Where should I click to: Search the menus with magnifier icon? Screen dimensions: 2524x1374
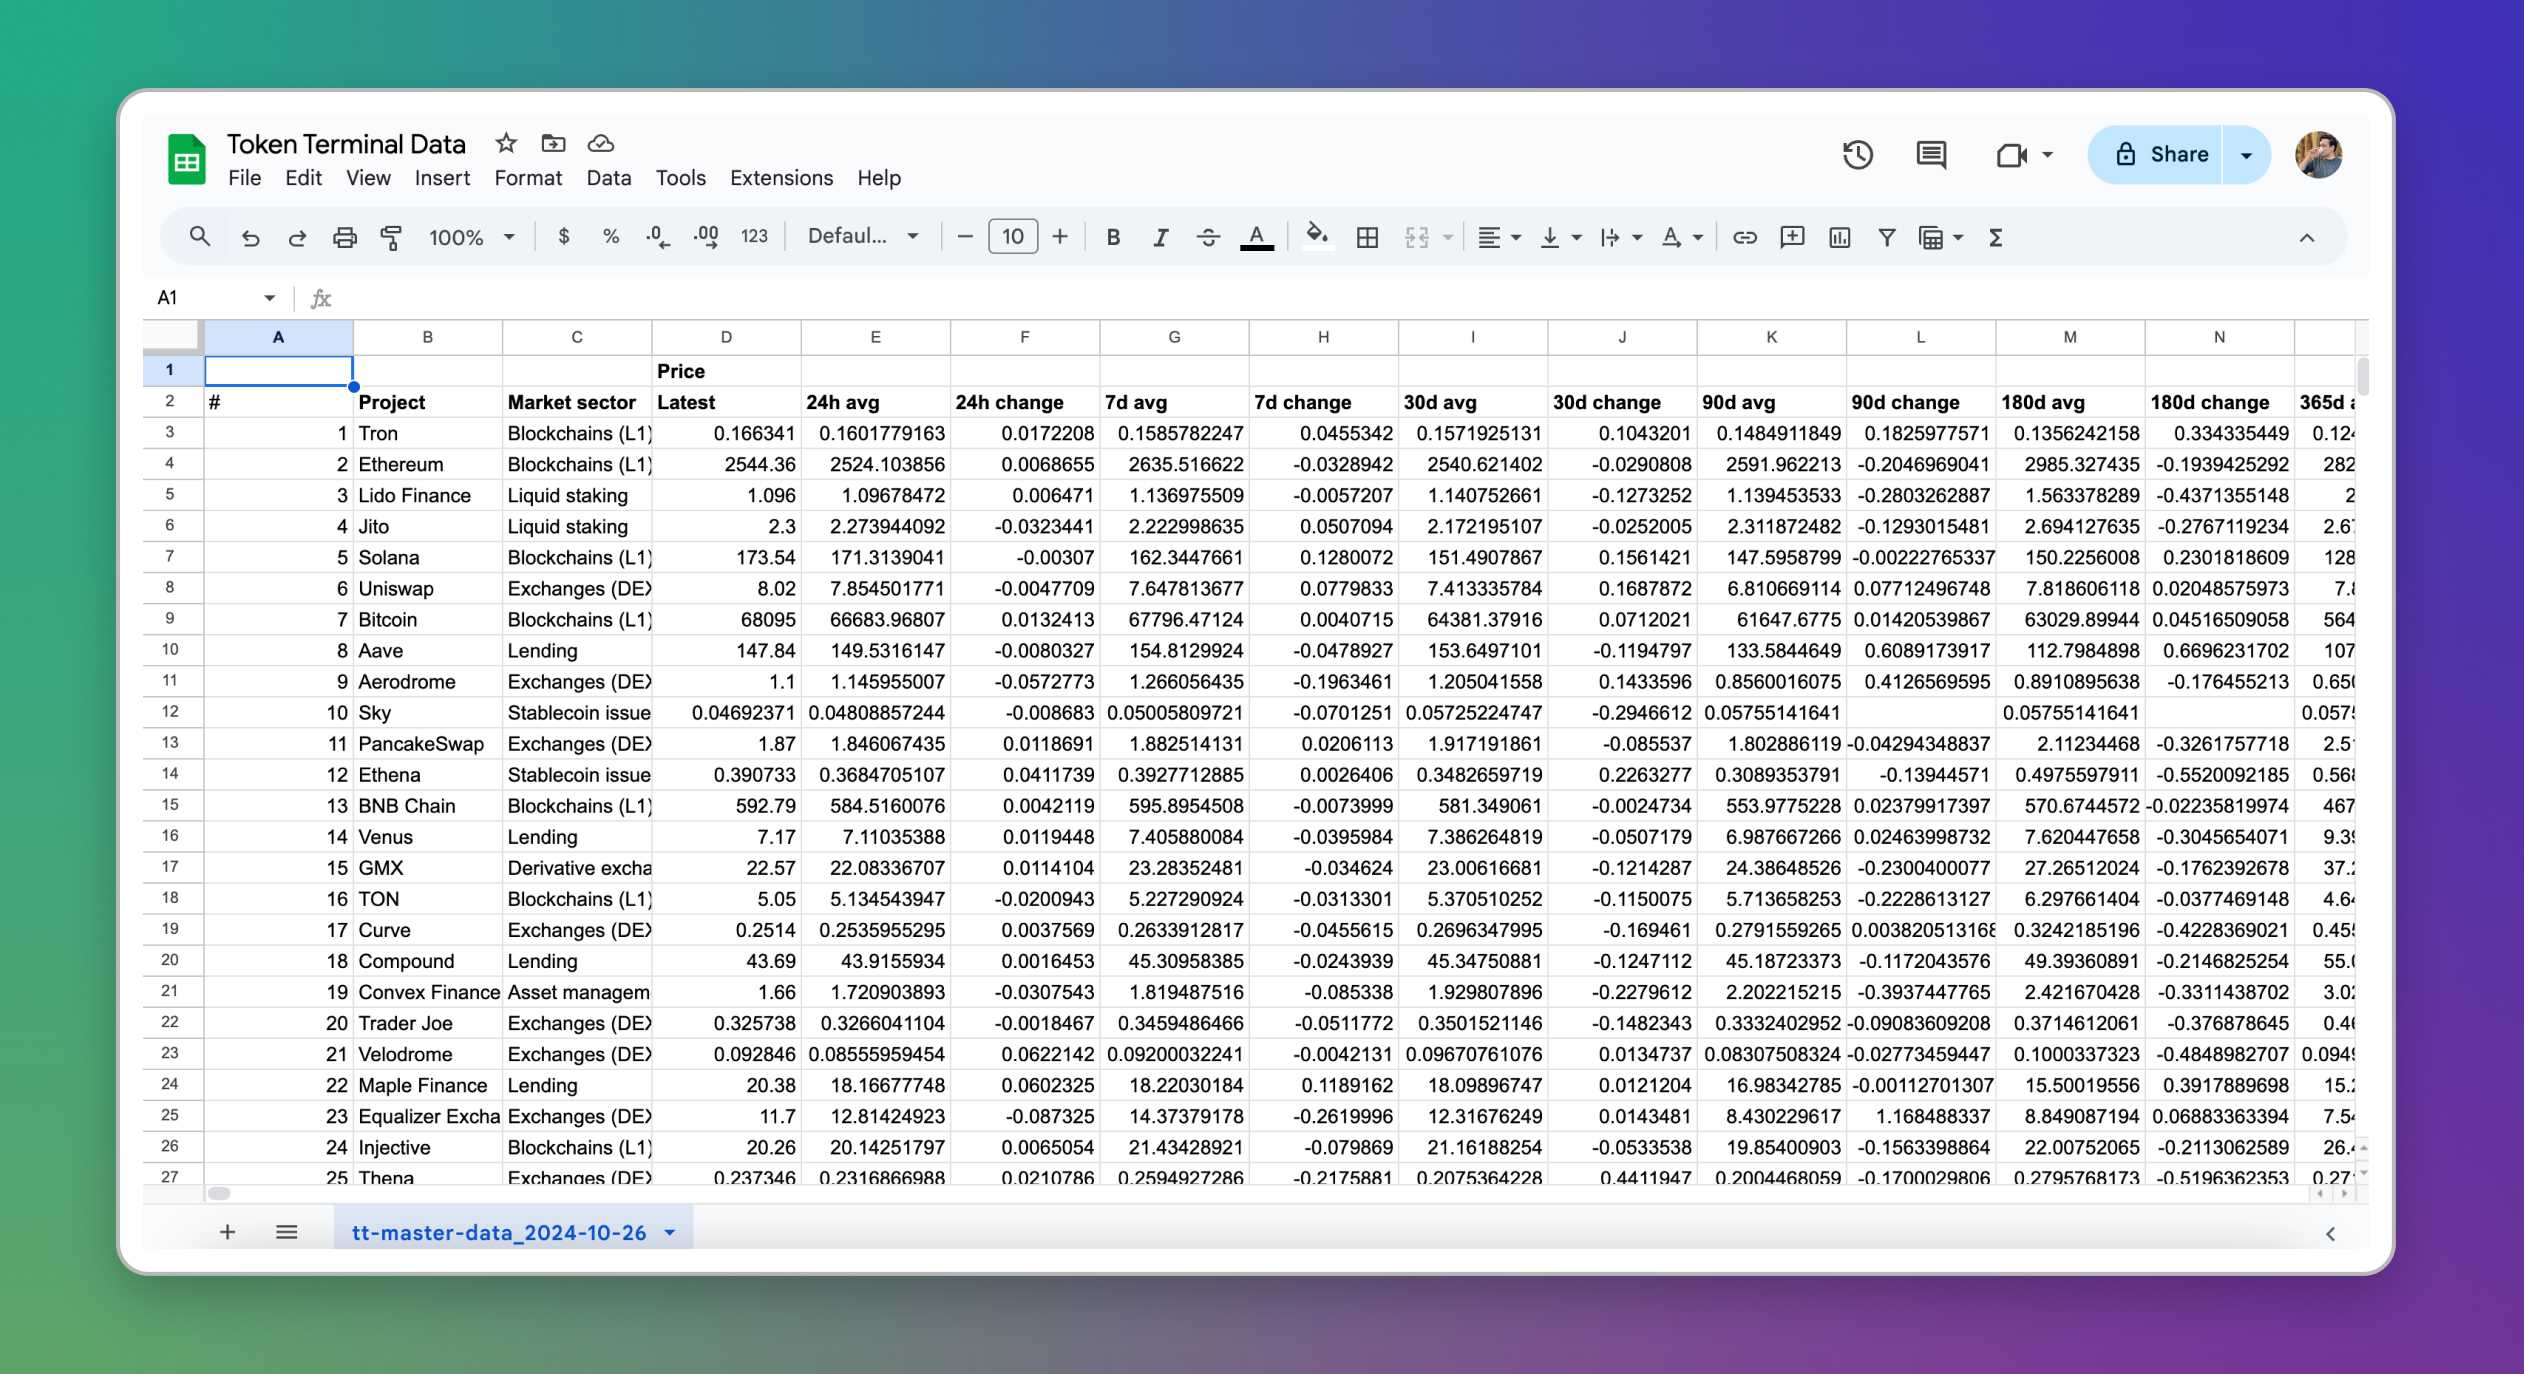pyautogui.click(x=200, y=237)
